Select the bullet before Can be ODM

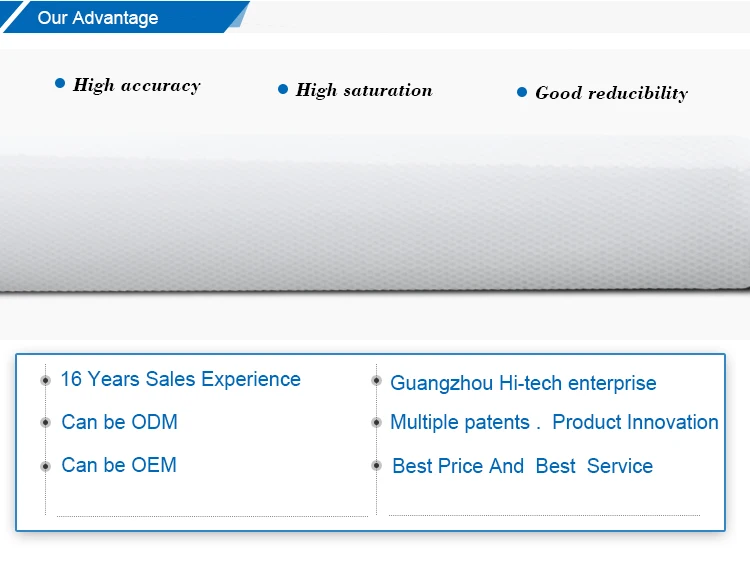click(x=45, y=423)
